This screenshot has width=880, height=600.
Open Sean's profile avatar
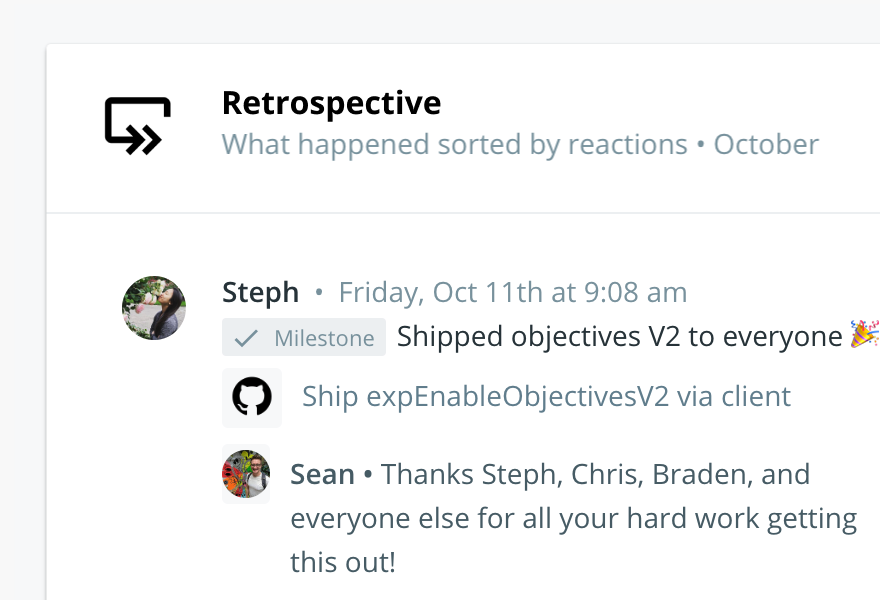[x=246, y=474]
